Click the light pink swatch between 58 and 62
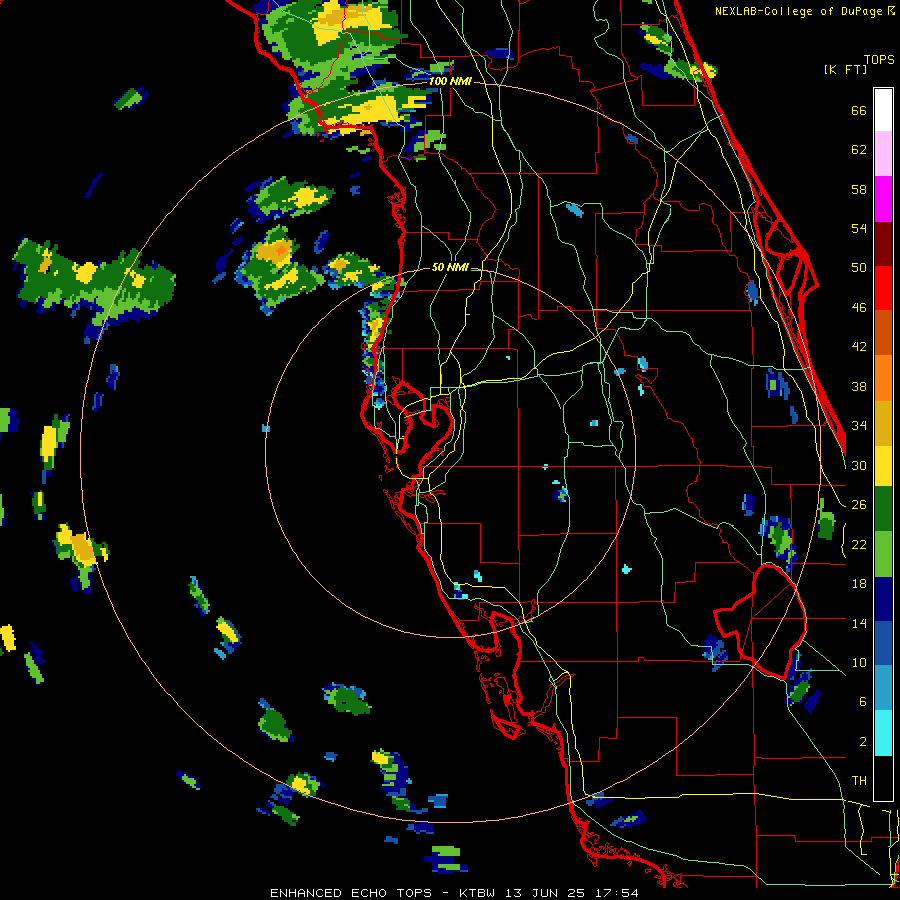 883,154
